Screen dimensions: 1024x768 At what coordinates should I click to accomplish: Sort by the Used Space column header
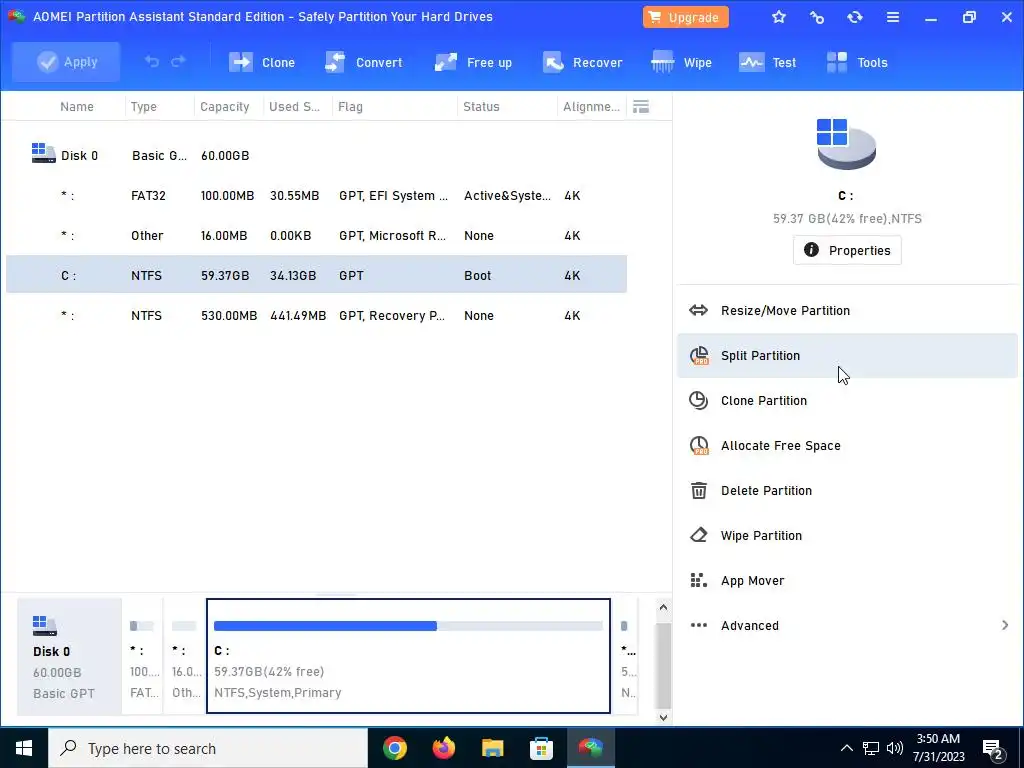[295, 106]
